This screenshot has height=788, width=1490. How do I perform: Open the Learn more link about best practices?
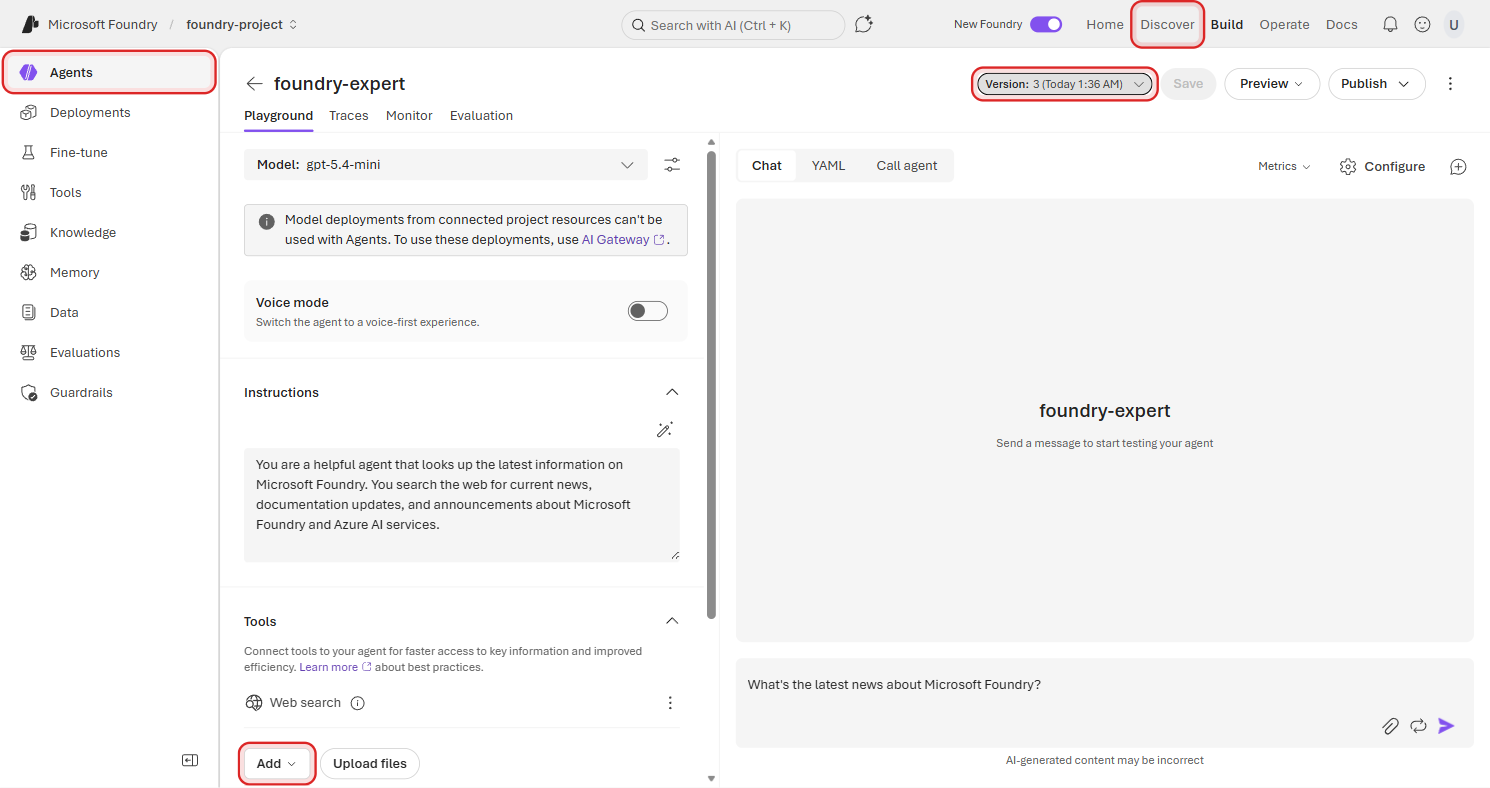335,667
